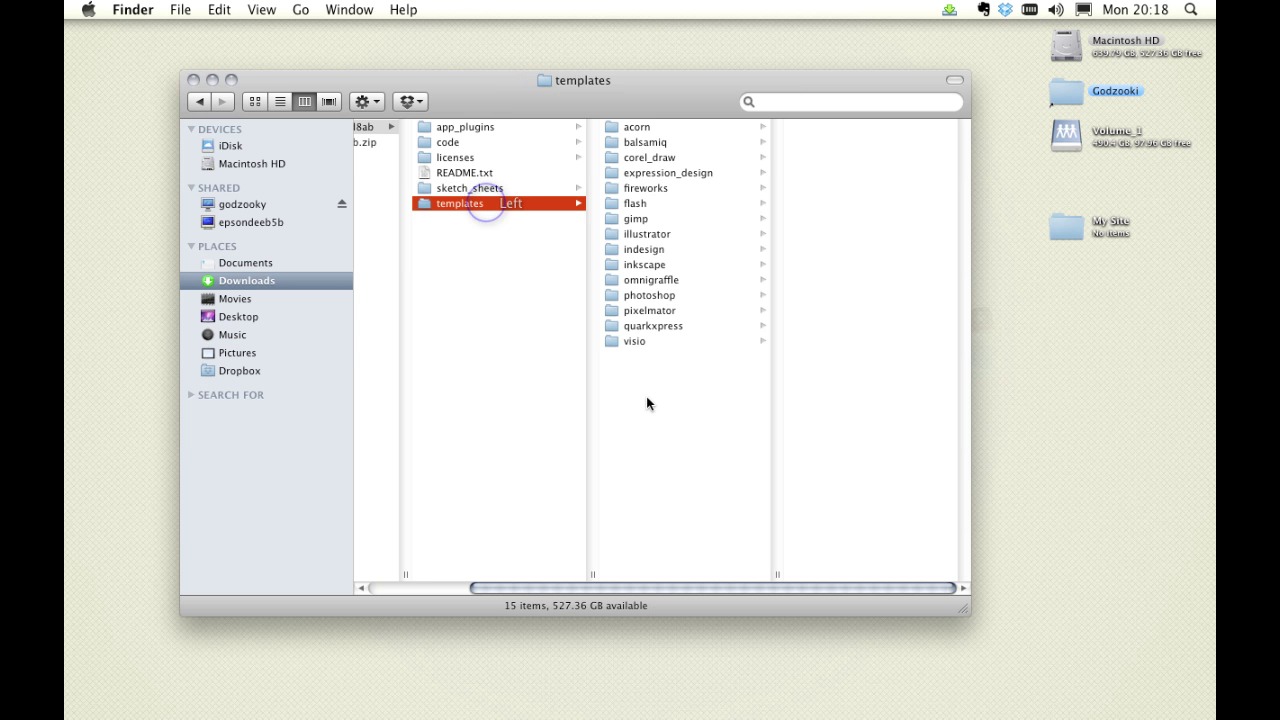Open the Dropbox toolbar dropdown
Image resolution: width=1280 pixels, height=720 pixels.
point(411,101)
